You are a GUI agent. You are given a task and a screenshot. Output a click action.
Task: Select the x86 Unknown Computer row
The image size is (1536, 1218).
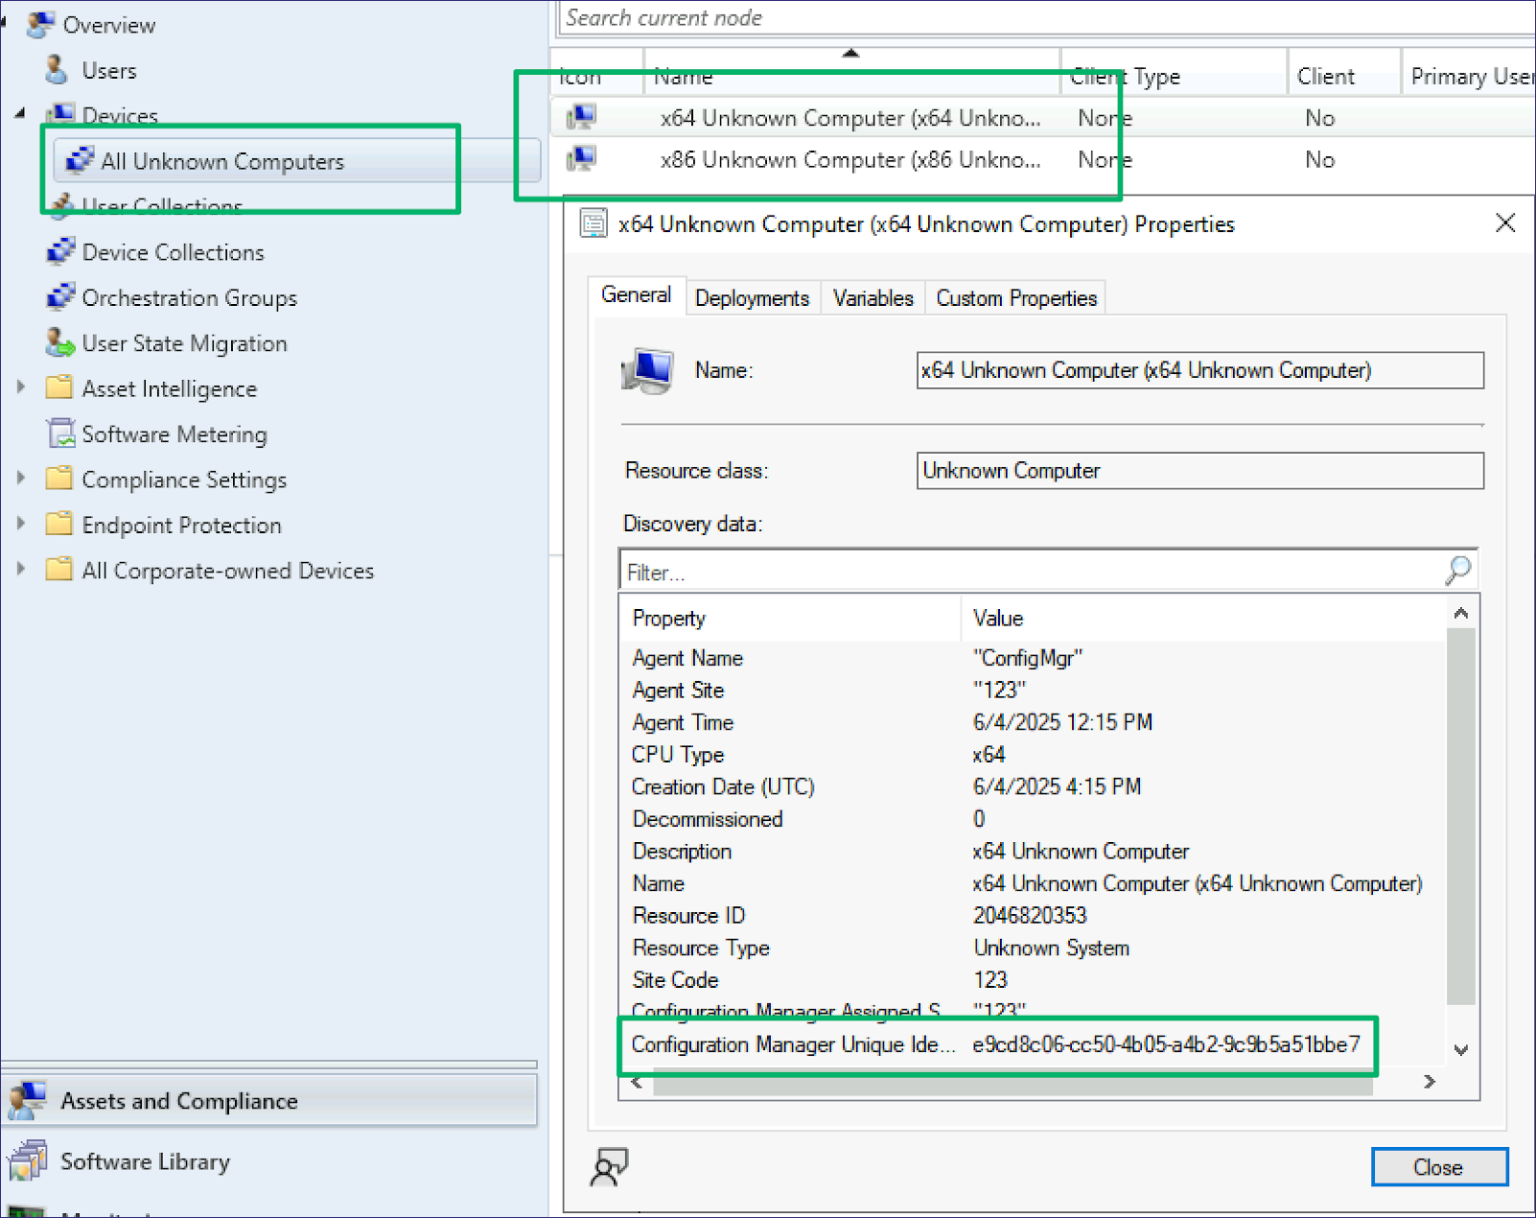pyautogui.click(x=850, y=160)
